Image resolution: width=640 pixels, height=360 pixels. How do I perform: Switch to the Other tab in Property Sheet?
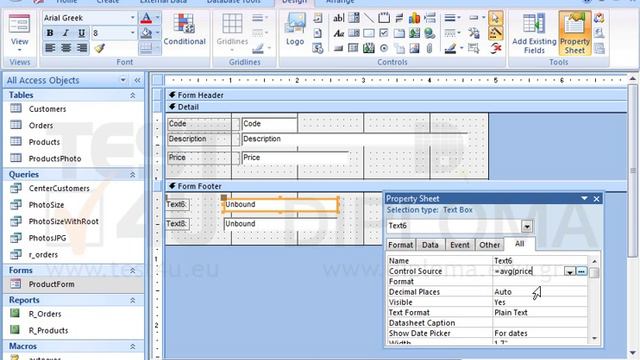(x=489, y=245)
